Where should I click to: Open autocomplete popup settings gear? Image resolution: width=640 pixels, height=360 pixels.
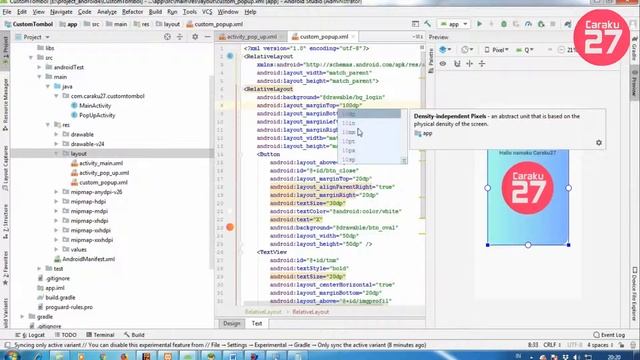point(599,142)
